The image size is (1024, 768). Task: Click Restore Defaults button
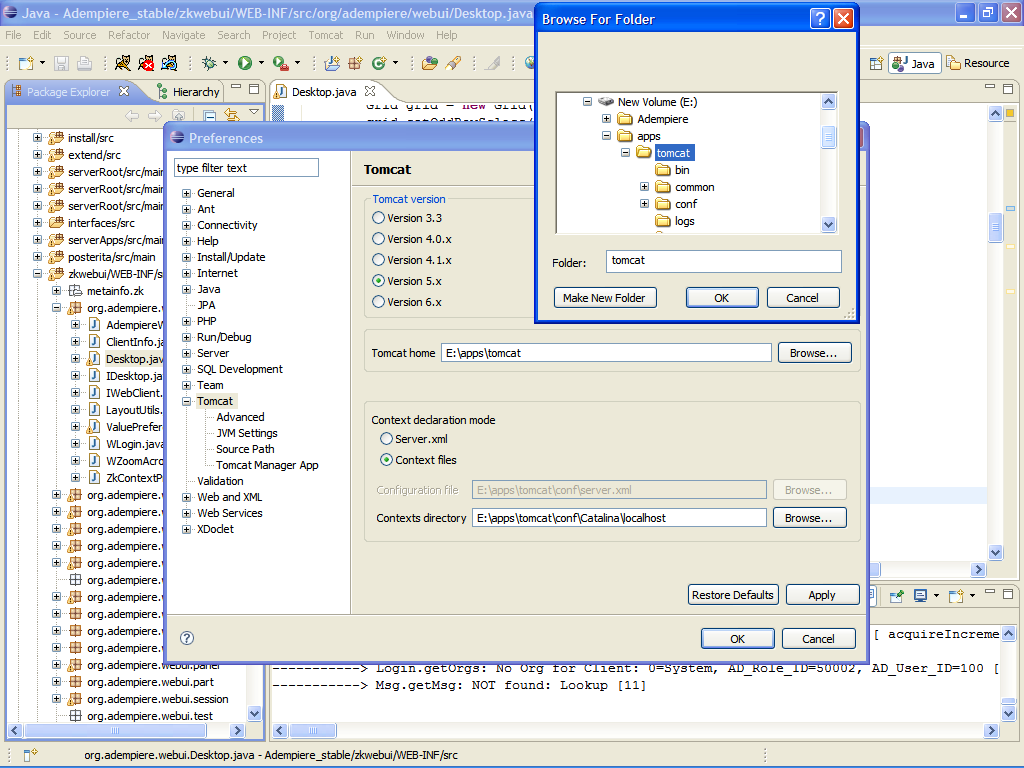(733, 595)
